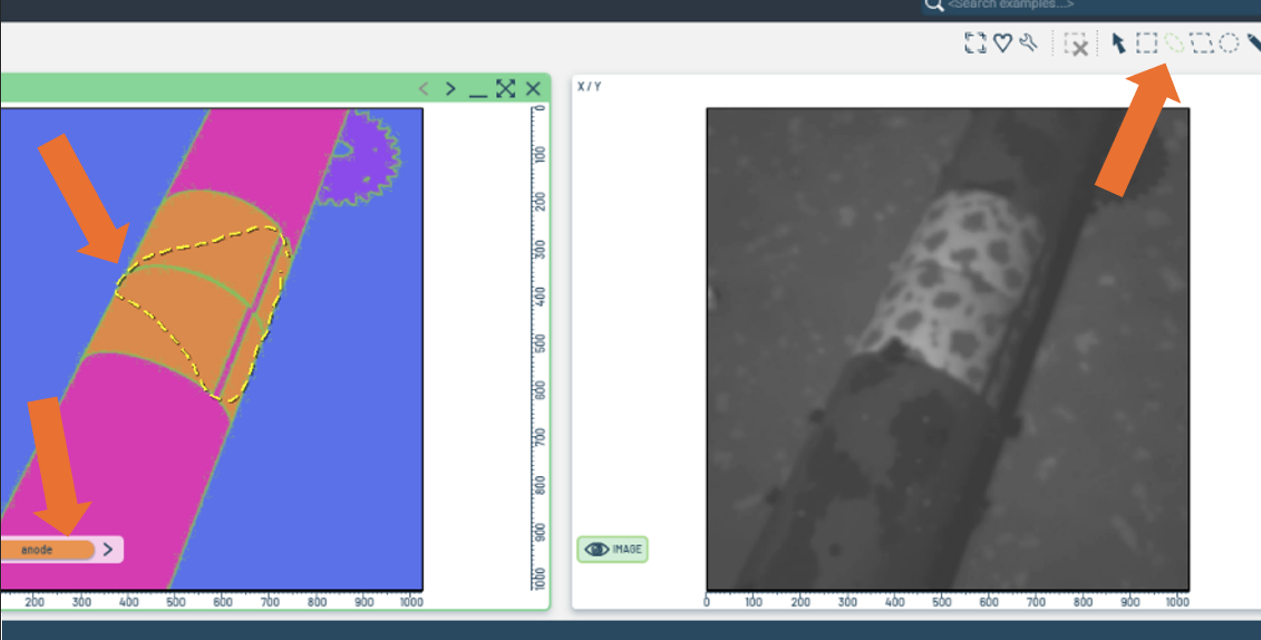The image size is (1261, 640).
Task: Open the wrench settings tool
Action: tap(1028, 43)
